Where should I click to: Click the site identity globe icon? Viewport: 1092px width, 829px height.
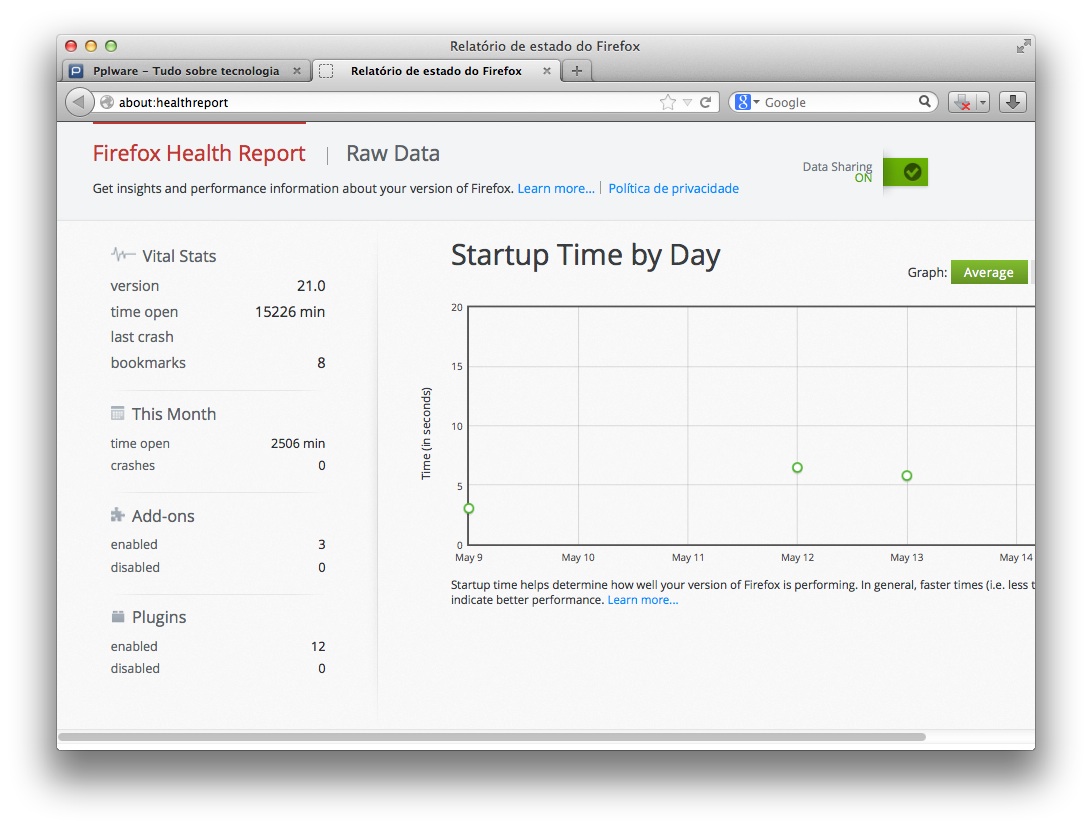click(107, 102)
